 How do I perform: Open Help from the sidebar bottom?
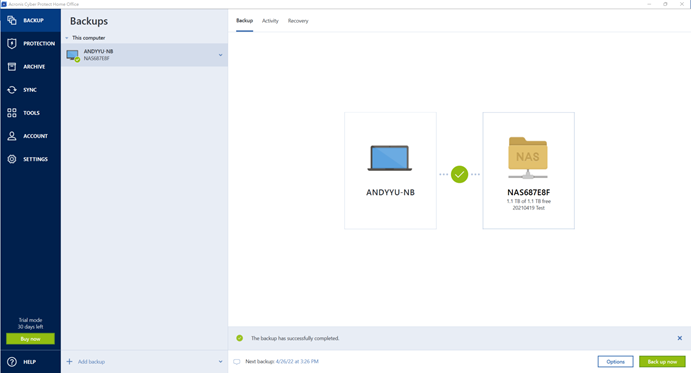click(x=30, y=362)
